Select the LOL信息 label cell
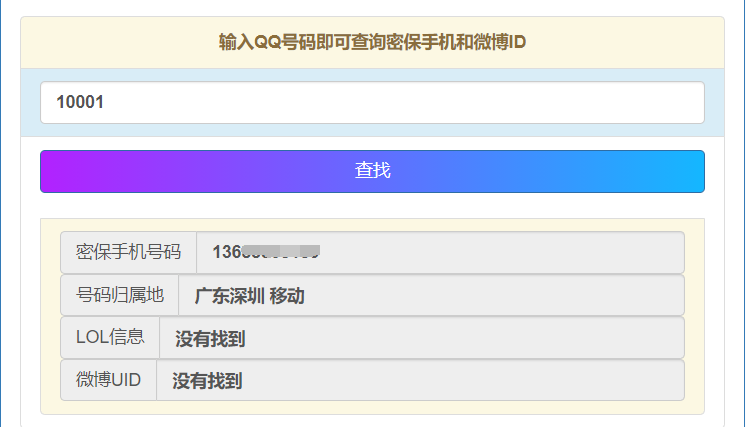 pos(110,337)
